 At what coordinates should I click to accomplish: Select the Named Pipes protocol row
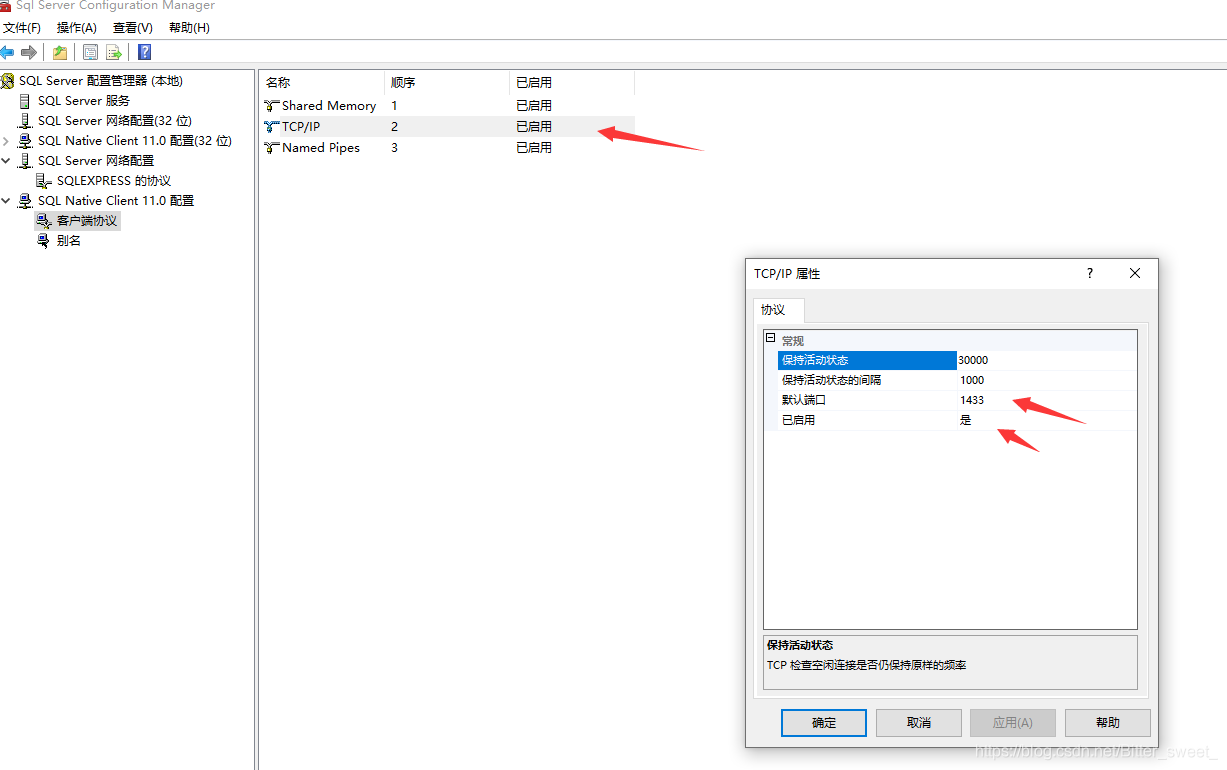447,147
